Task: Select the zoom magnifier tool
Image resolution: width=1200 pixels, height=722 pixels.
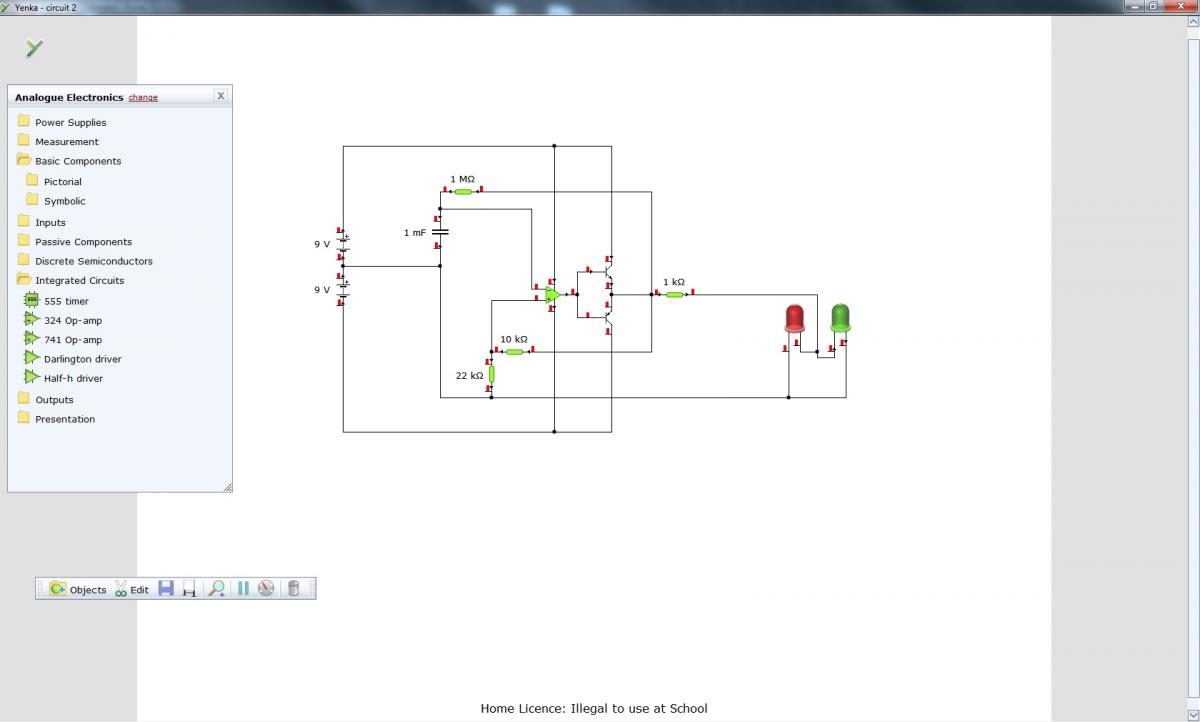Action: point(216,589)
